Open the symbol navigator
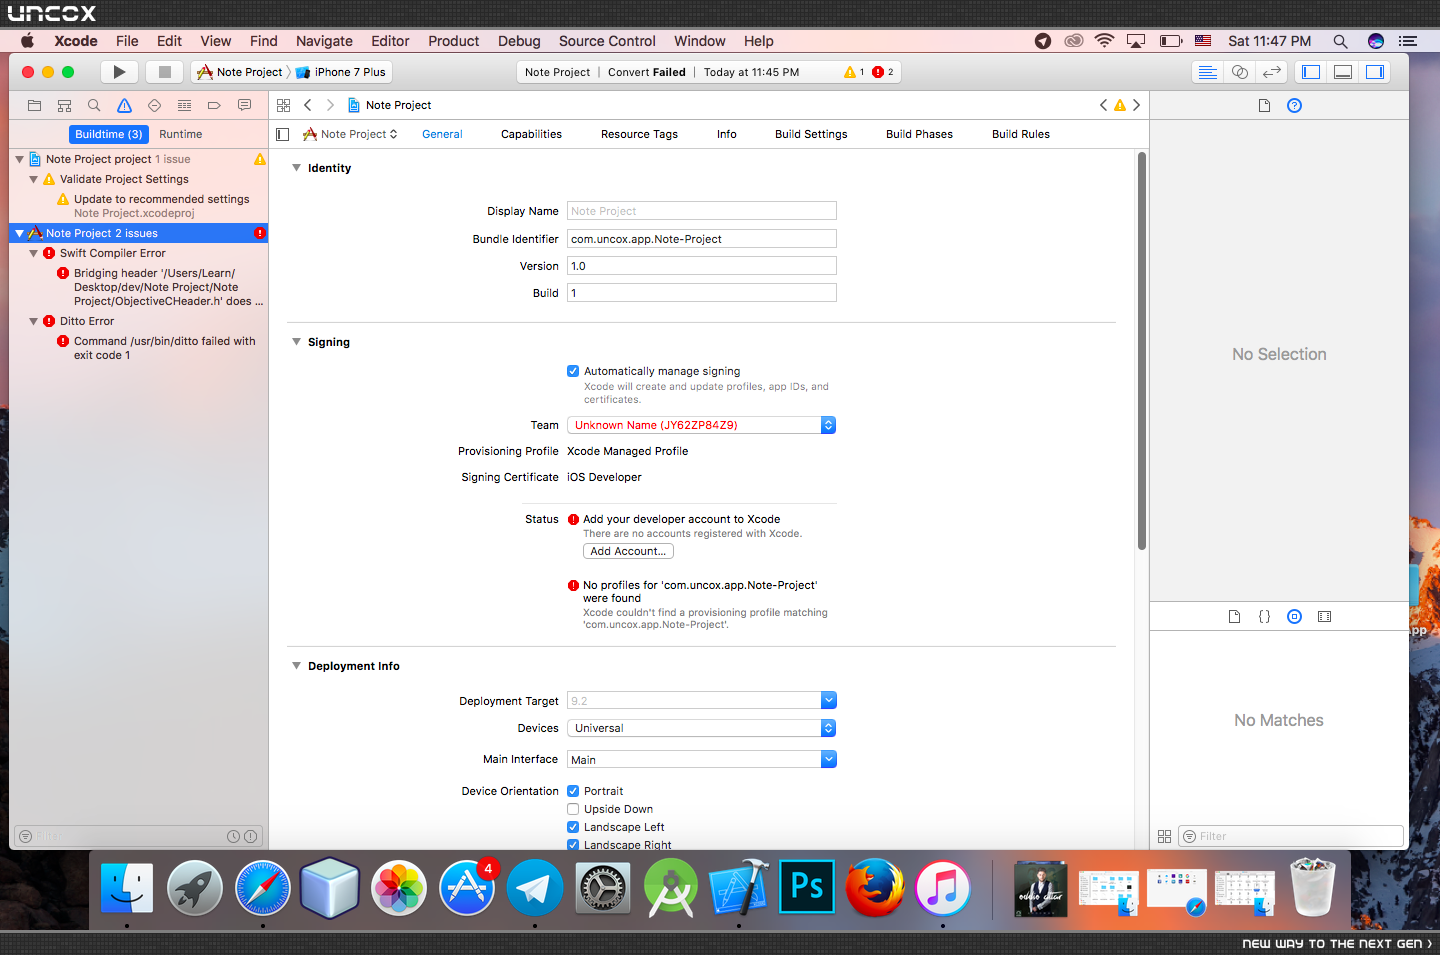The image size is (1440, 955). click(64, 105)
